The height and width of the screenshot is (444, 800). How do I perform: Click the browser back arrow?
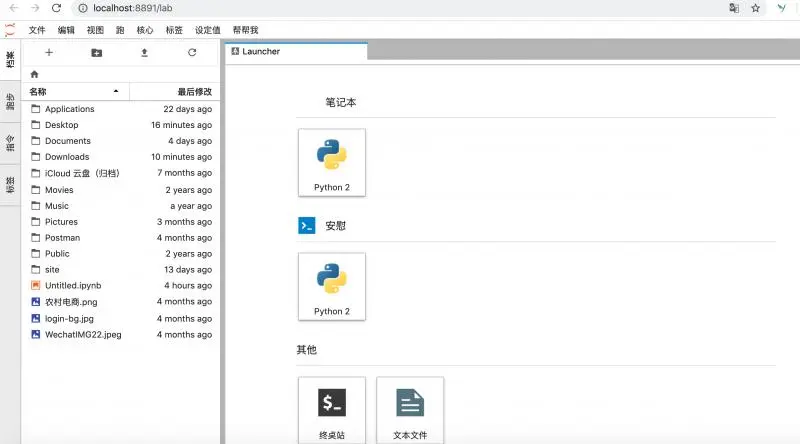pos(14,8)
